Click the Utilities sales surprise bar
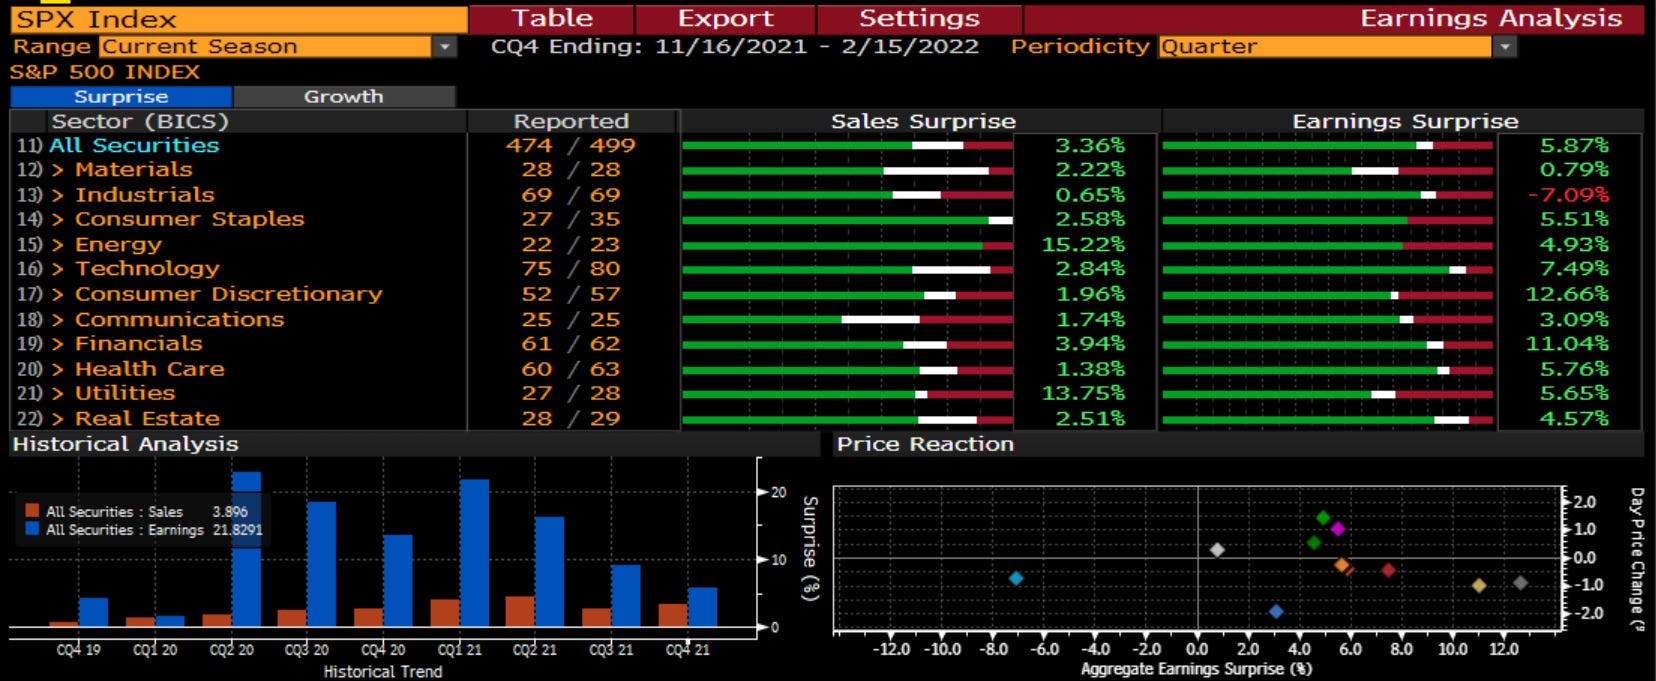This screenshot has width=1656, height=681. click(848, 394)
